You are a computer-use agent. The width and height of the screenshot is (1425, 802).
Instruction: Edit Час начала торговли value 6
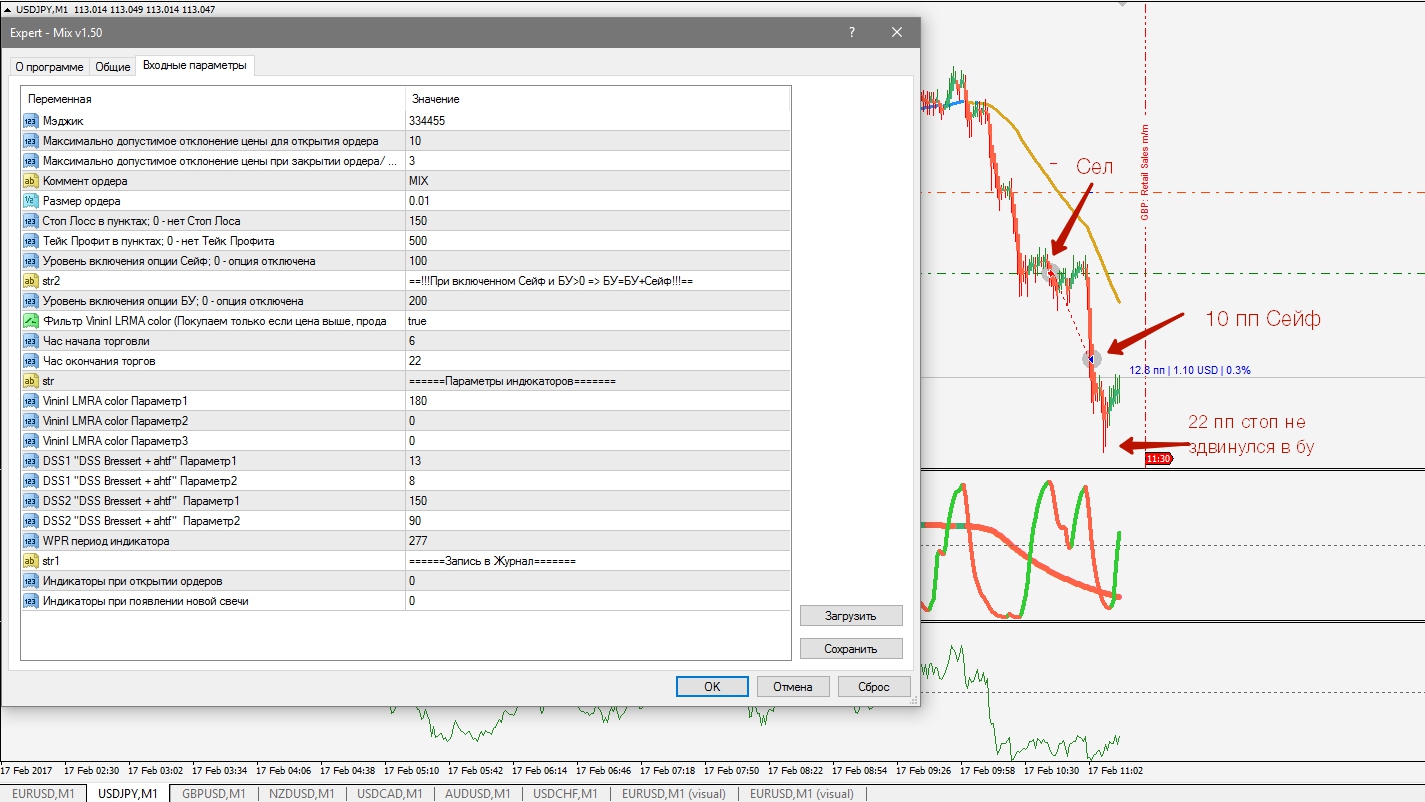click(x=598, y=341)
